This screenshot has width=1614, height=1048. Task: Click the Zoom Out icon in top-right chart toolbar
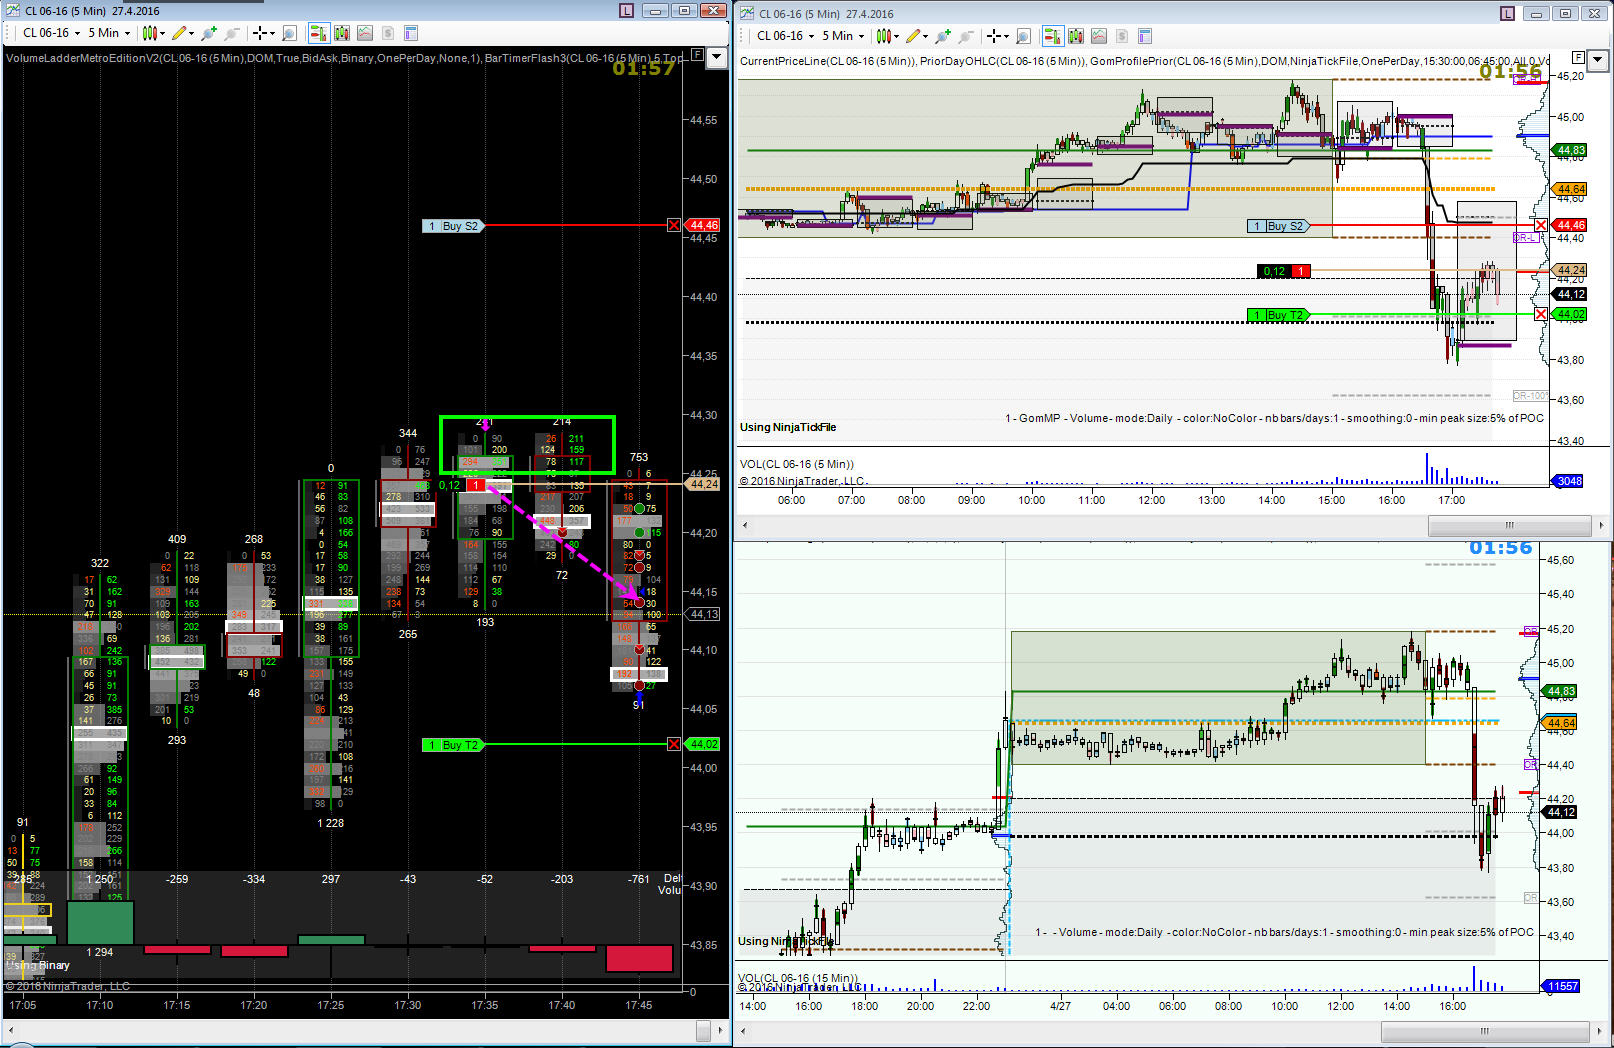(x=965, y=36)
